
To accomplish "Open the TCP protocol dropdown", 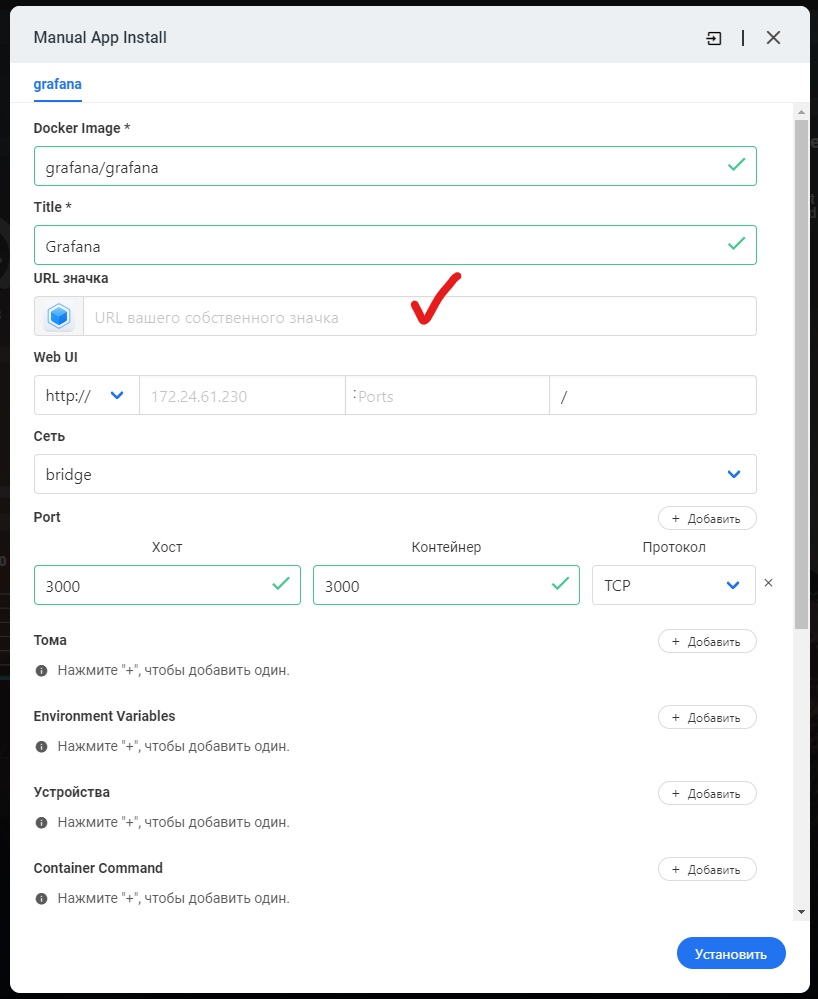I will (673, 586).
